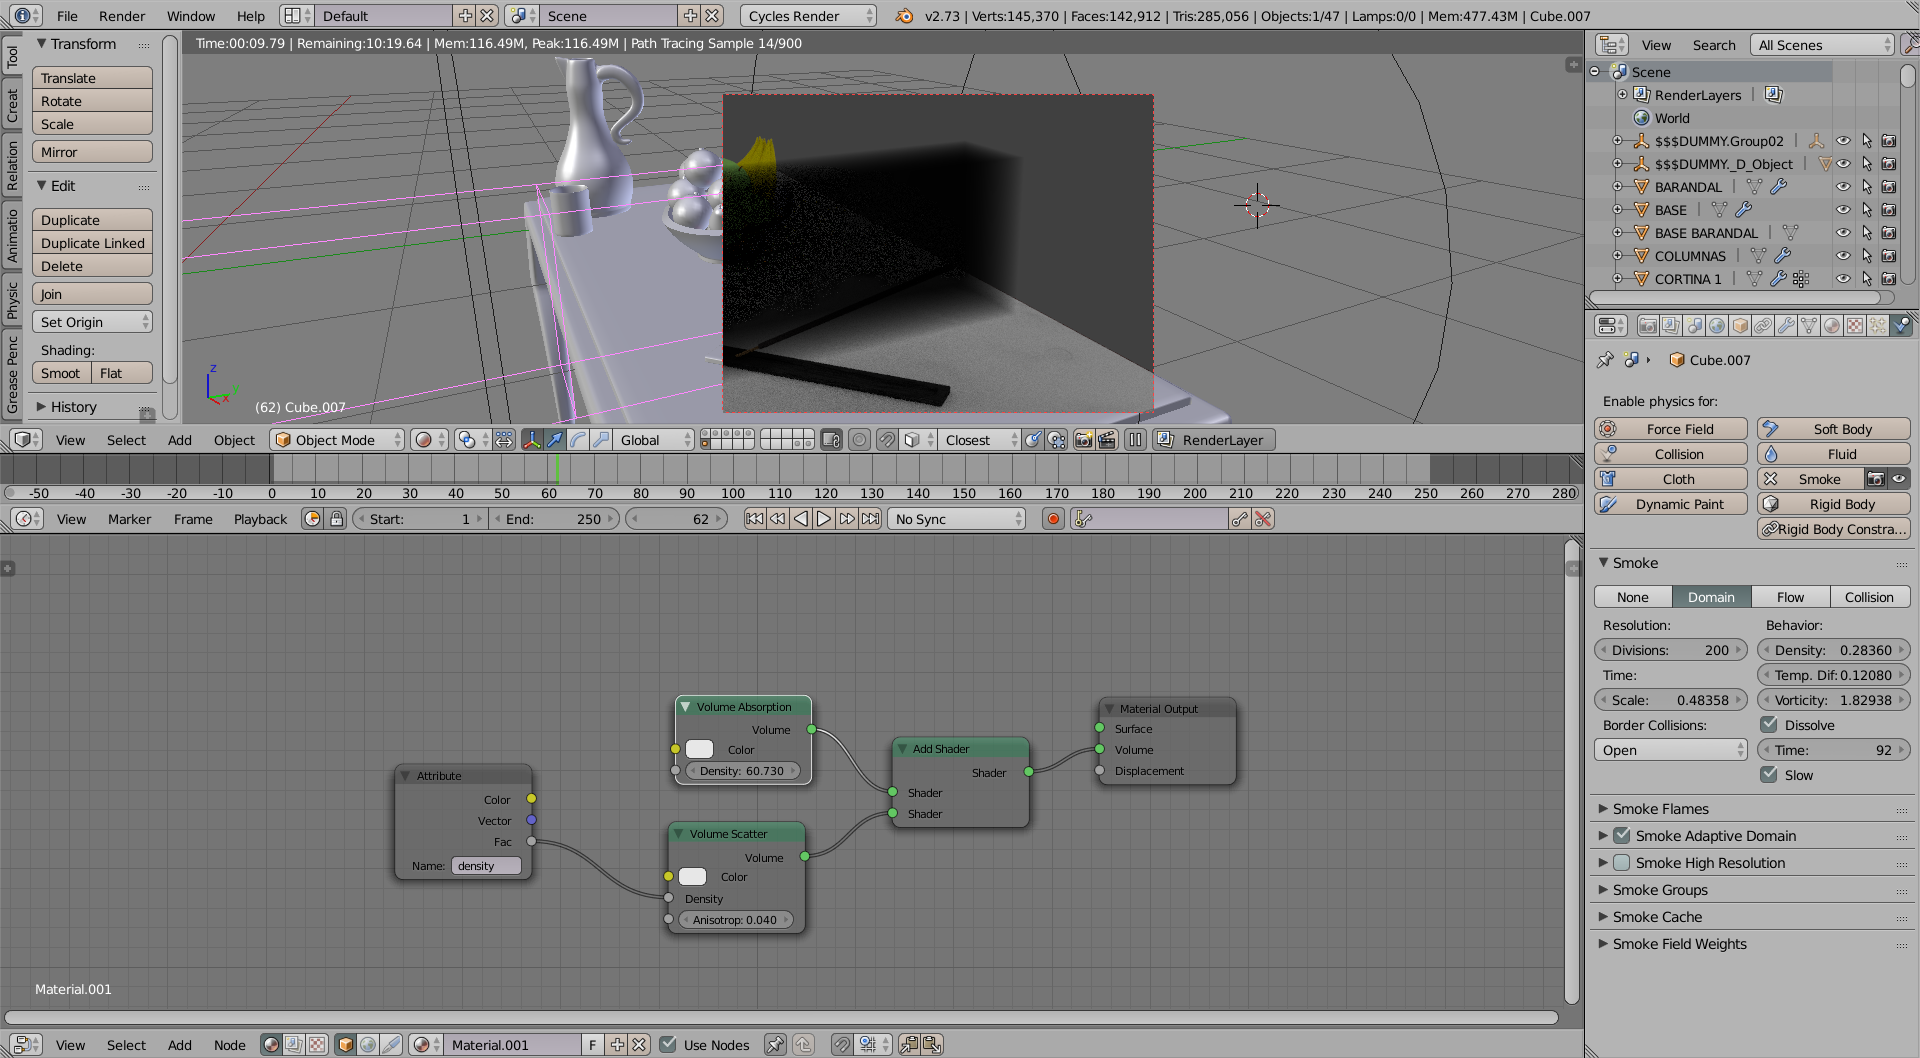Switch smoke type to Flow tab
Image resolution: width=1920 pixels, height=1058 pixels.
(1790, 597)
